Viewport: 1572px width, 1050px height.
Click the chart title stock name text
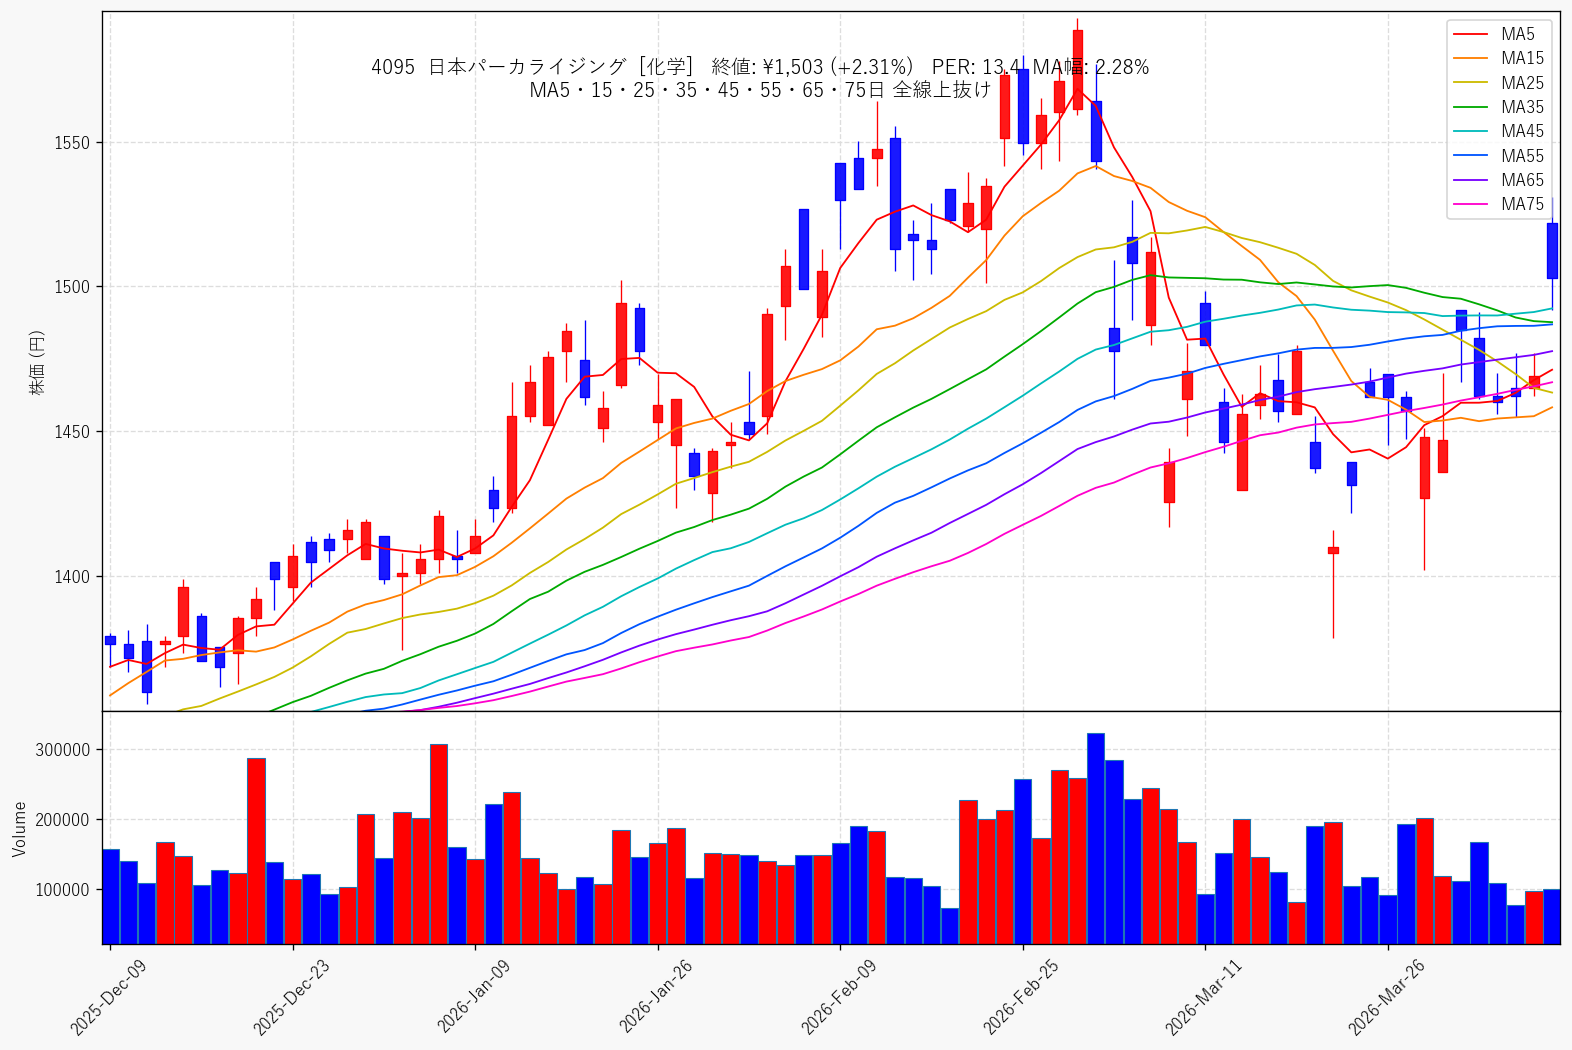(527, 67)
